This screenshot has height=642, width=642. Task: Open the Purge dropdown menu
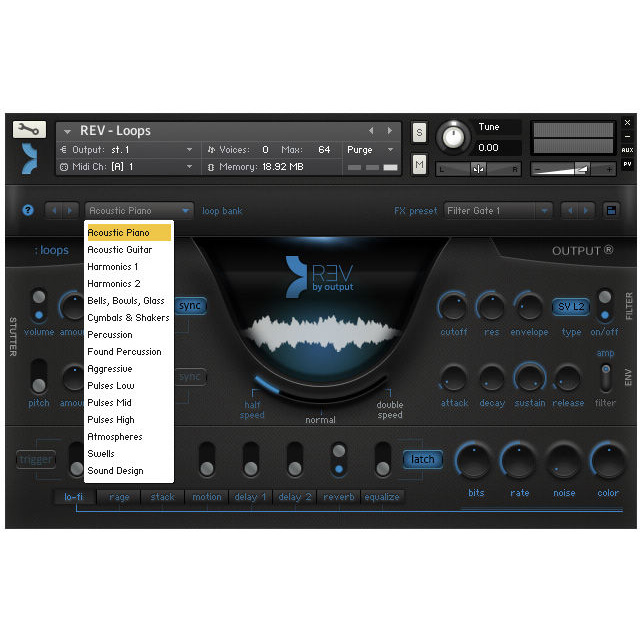click(370, 150)
